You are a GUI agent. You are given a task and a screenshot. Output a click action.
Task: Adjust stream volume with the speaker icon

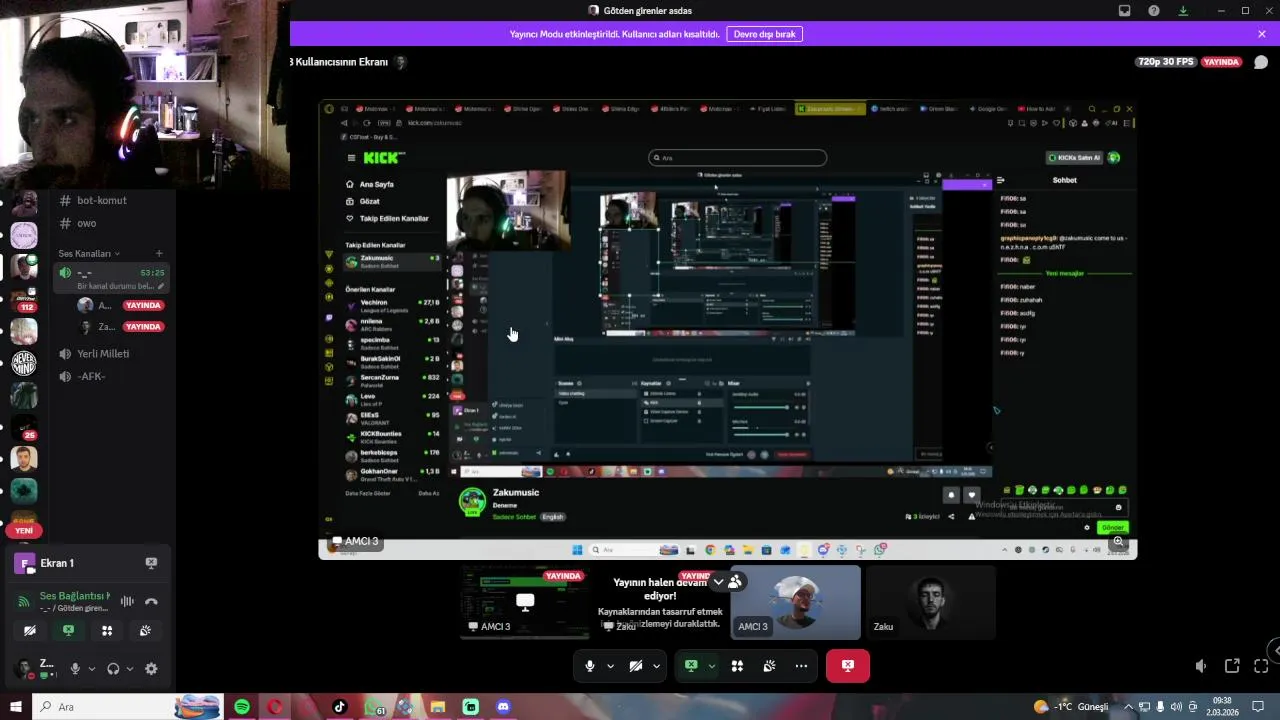coord(1201,666)
